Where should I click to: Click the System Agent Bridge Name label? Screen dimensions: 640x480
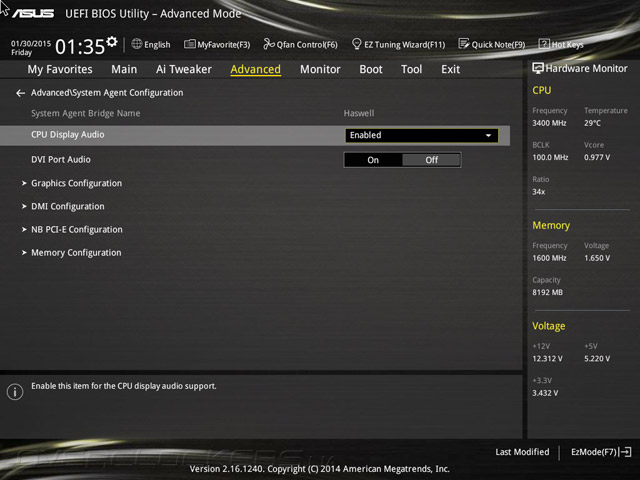point(86,113)
